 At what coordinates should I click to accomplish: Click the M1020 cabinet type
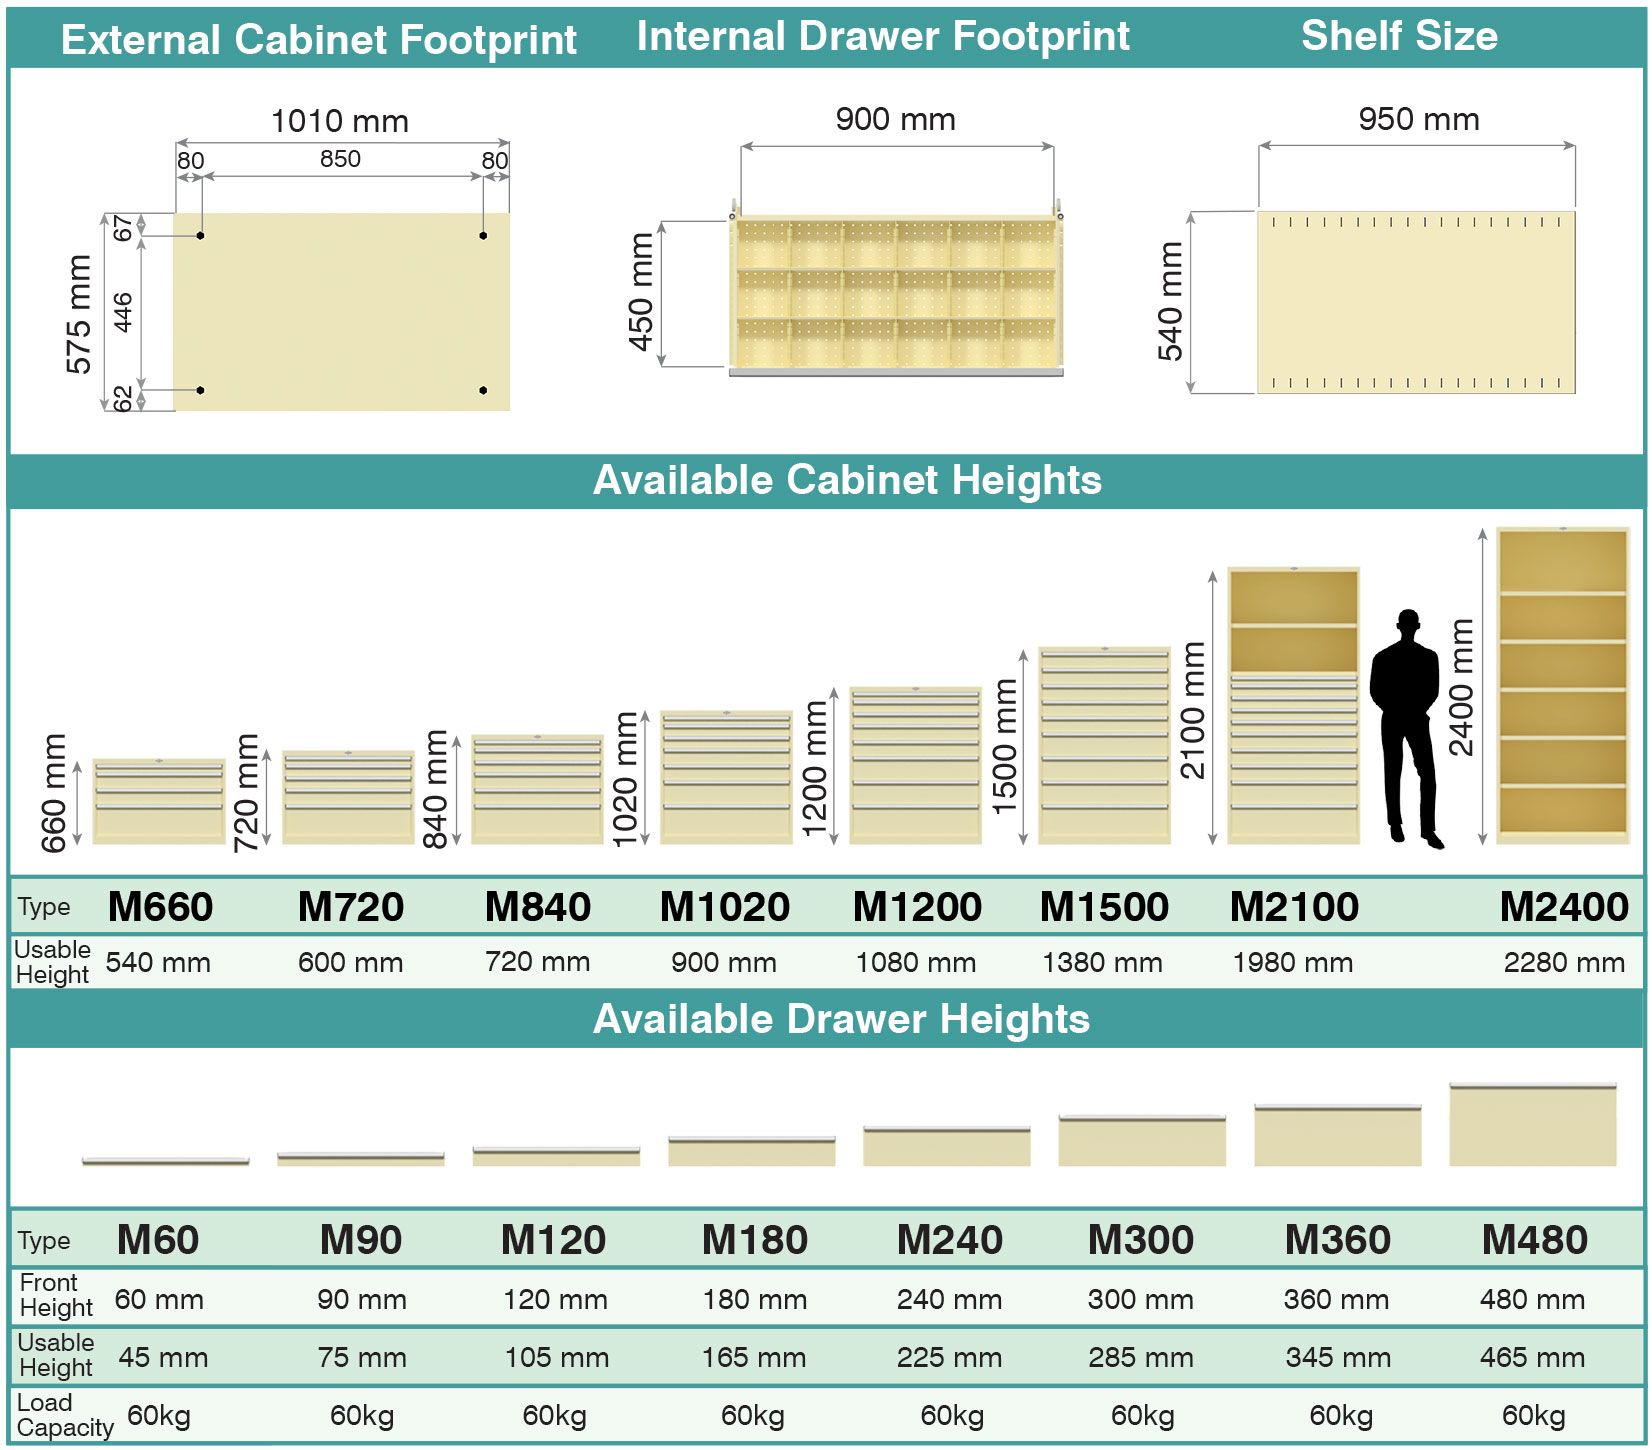click(725, 907)
